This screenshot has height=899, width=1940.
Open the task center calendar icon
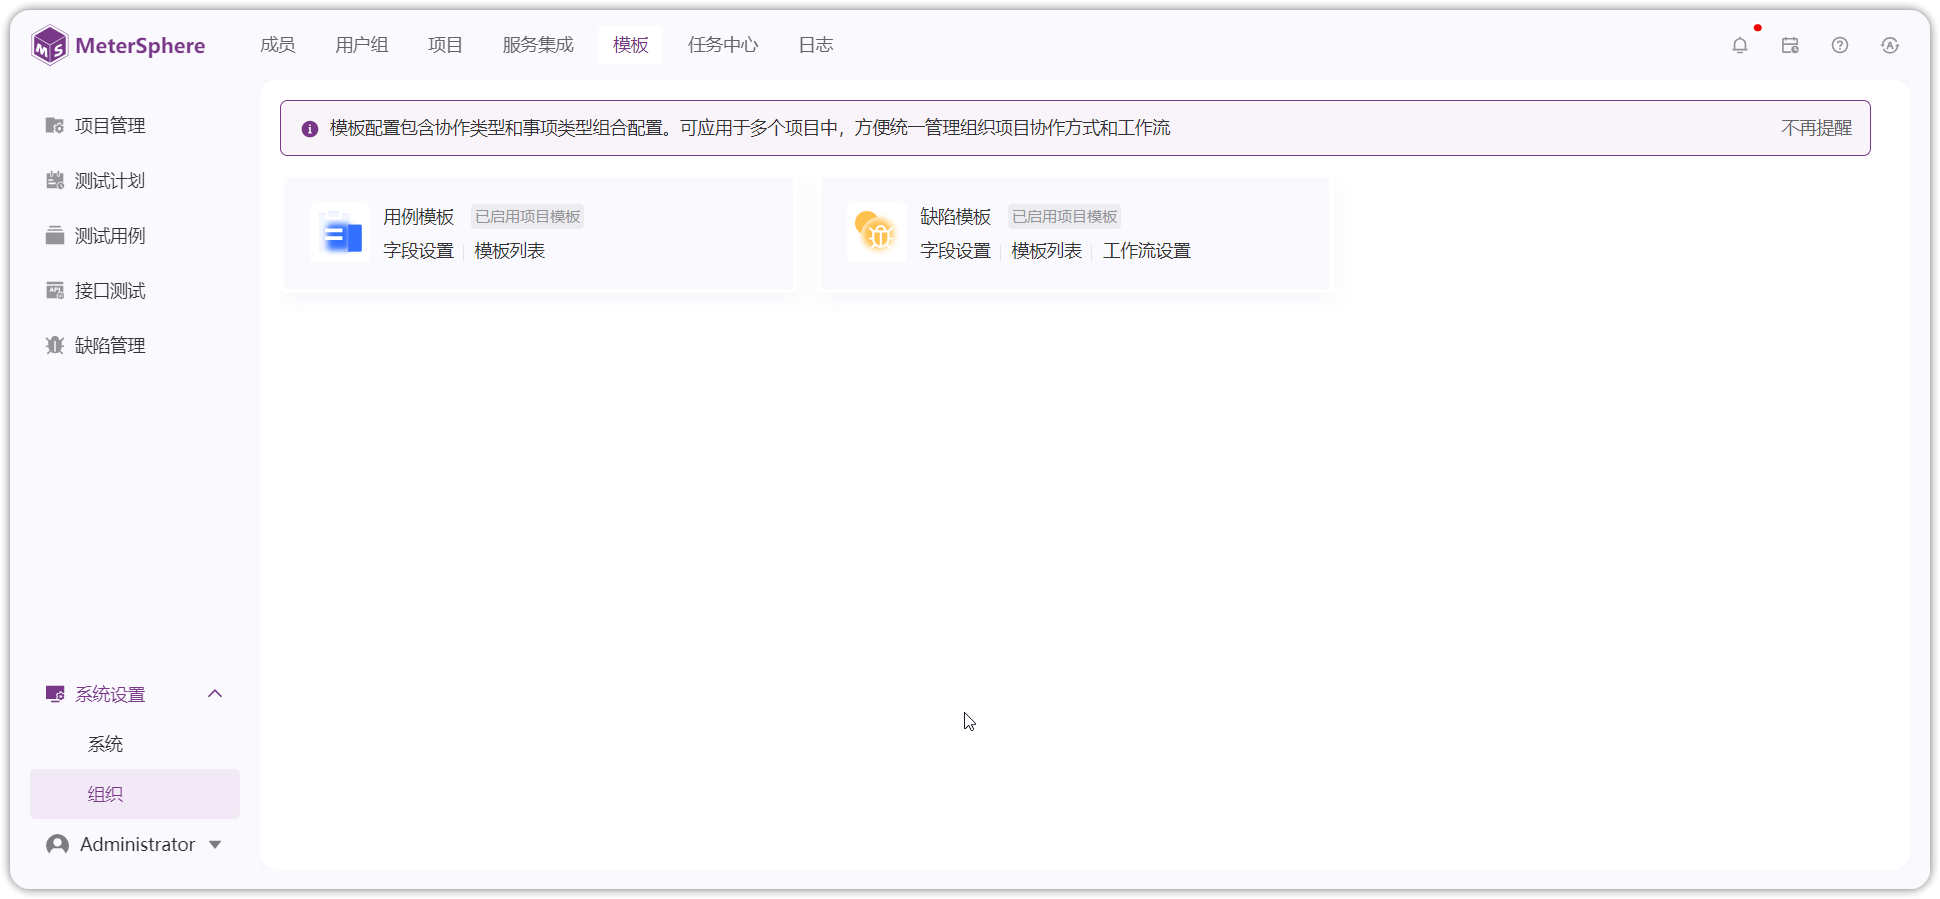coord(1790,45)
